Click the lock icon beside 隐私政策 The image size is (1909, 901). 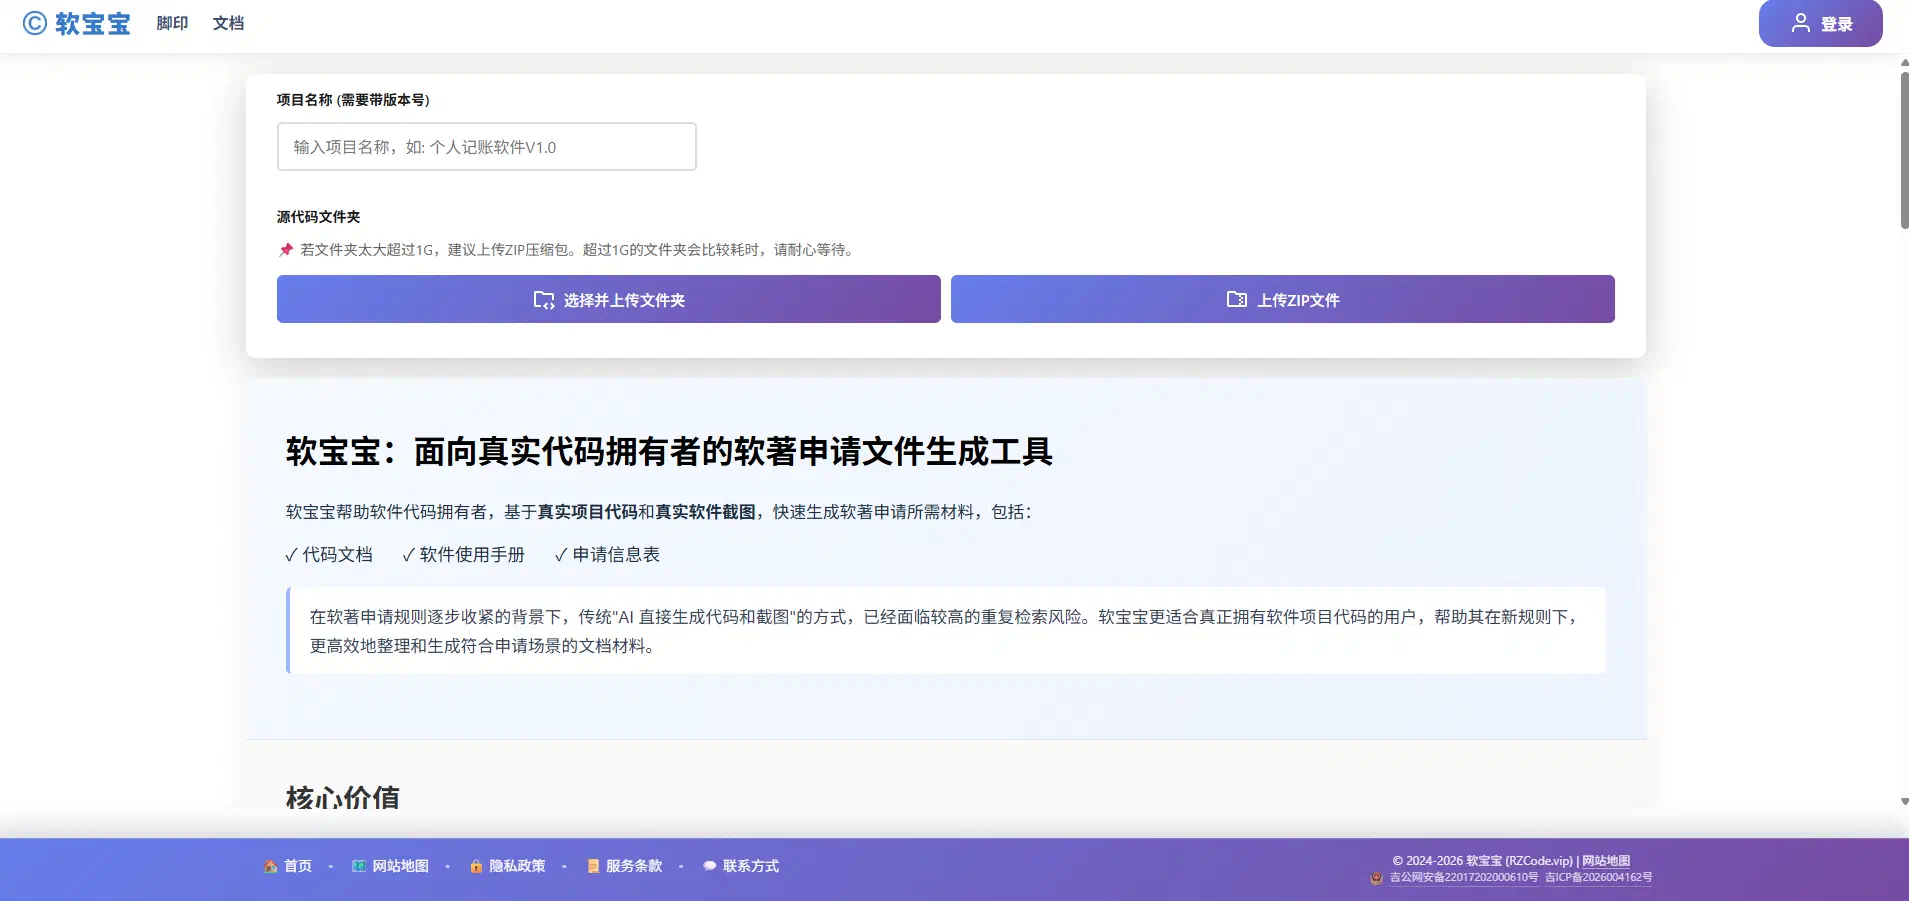point(476,866)
